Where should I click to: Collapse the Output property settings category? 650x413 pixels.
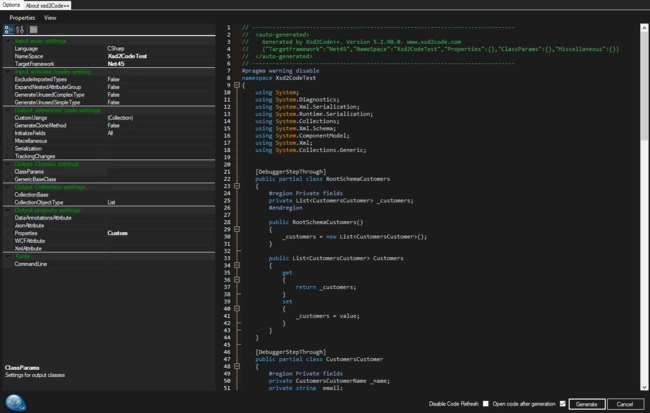click(x=8, y=210)
